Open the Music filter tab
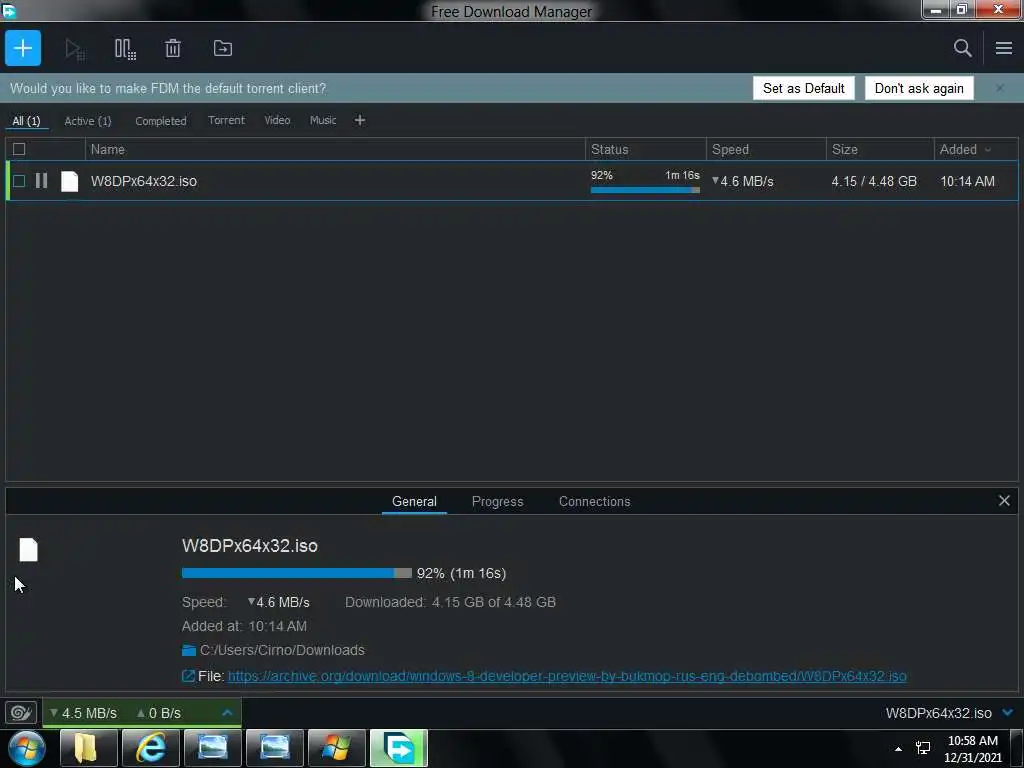The image size is (1024, 768). tap(323, 120)
